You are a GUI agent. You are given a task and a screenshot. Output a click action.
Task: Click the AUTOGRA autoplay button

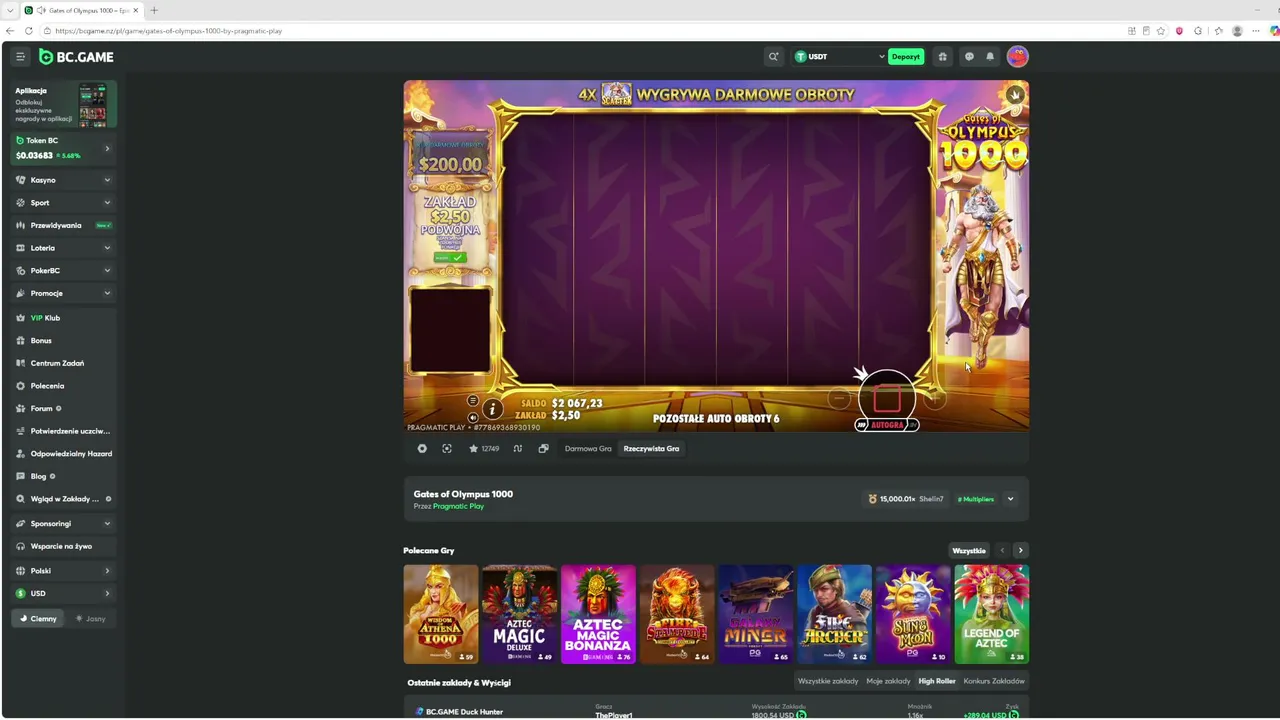tap(887, 425)
